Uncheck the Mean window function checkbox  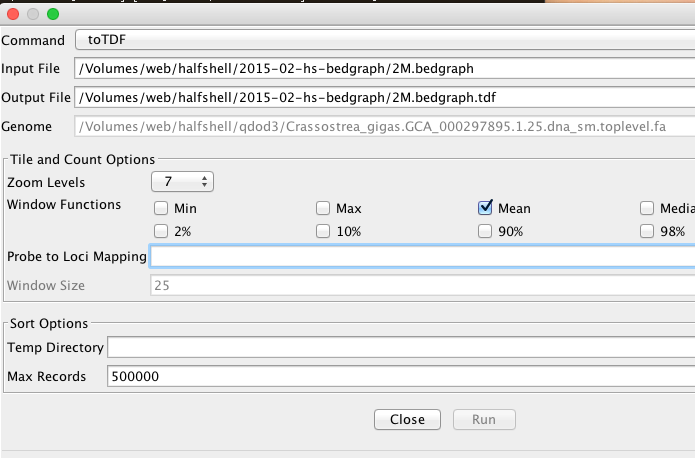[485, 207]
